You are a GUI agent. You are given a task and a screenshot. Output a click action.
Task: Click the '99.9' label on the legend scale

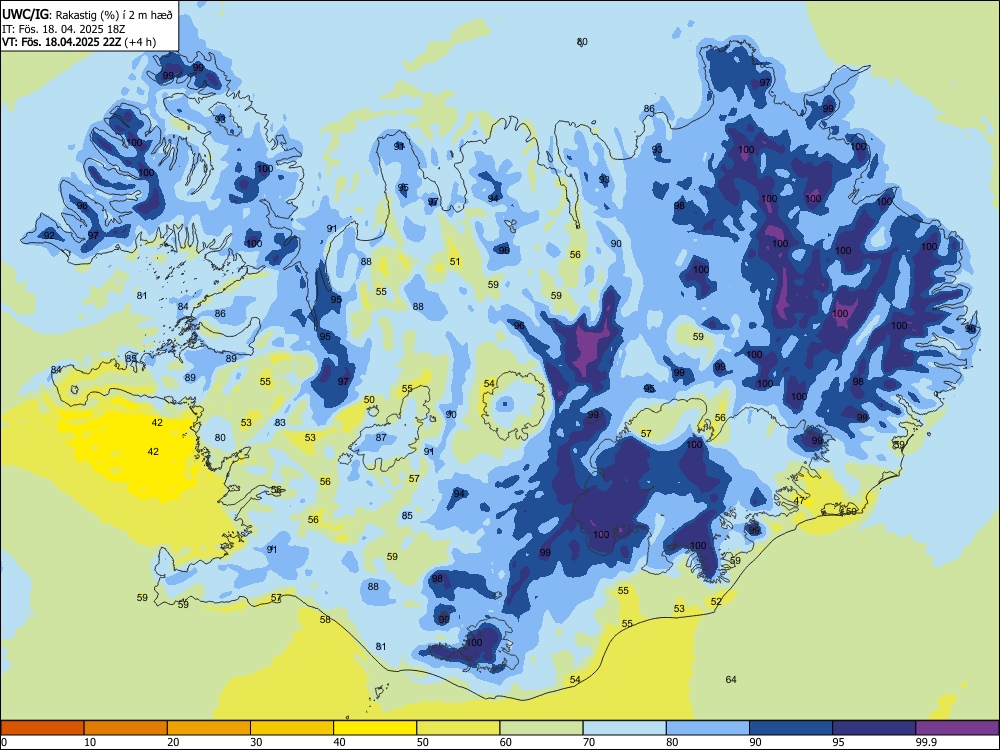click(925, 742)
